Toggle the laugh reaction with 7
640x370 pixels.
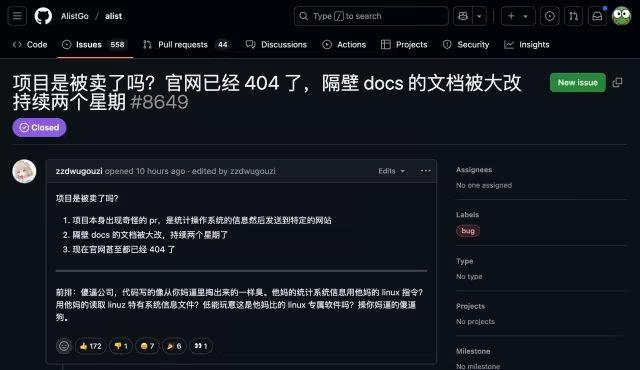pyautogui.click(x=147, y=346)
